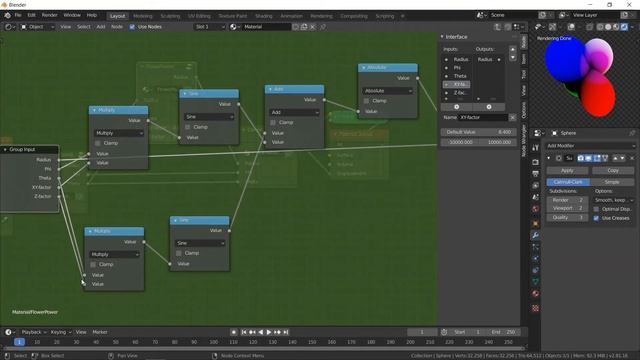The height and width of the screenshot is (360, 640).
Task: Unlink the material with the X icon
Action: pyautogui.click(x=313, y=27)
